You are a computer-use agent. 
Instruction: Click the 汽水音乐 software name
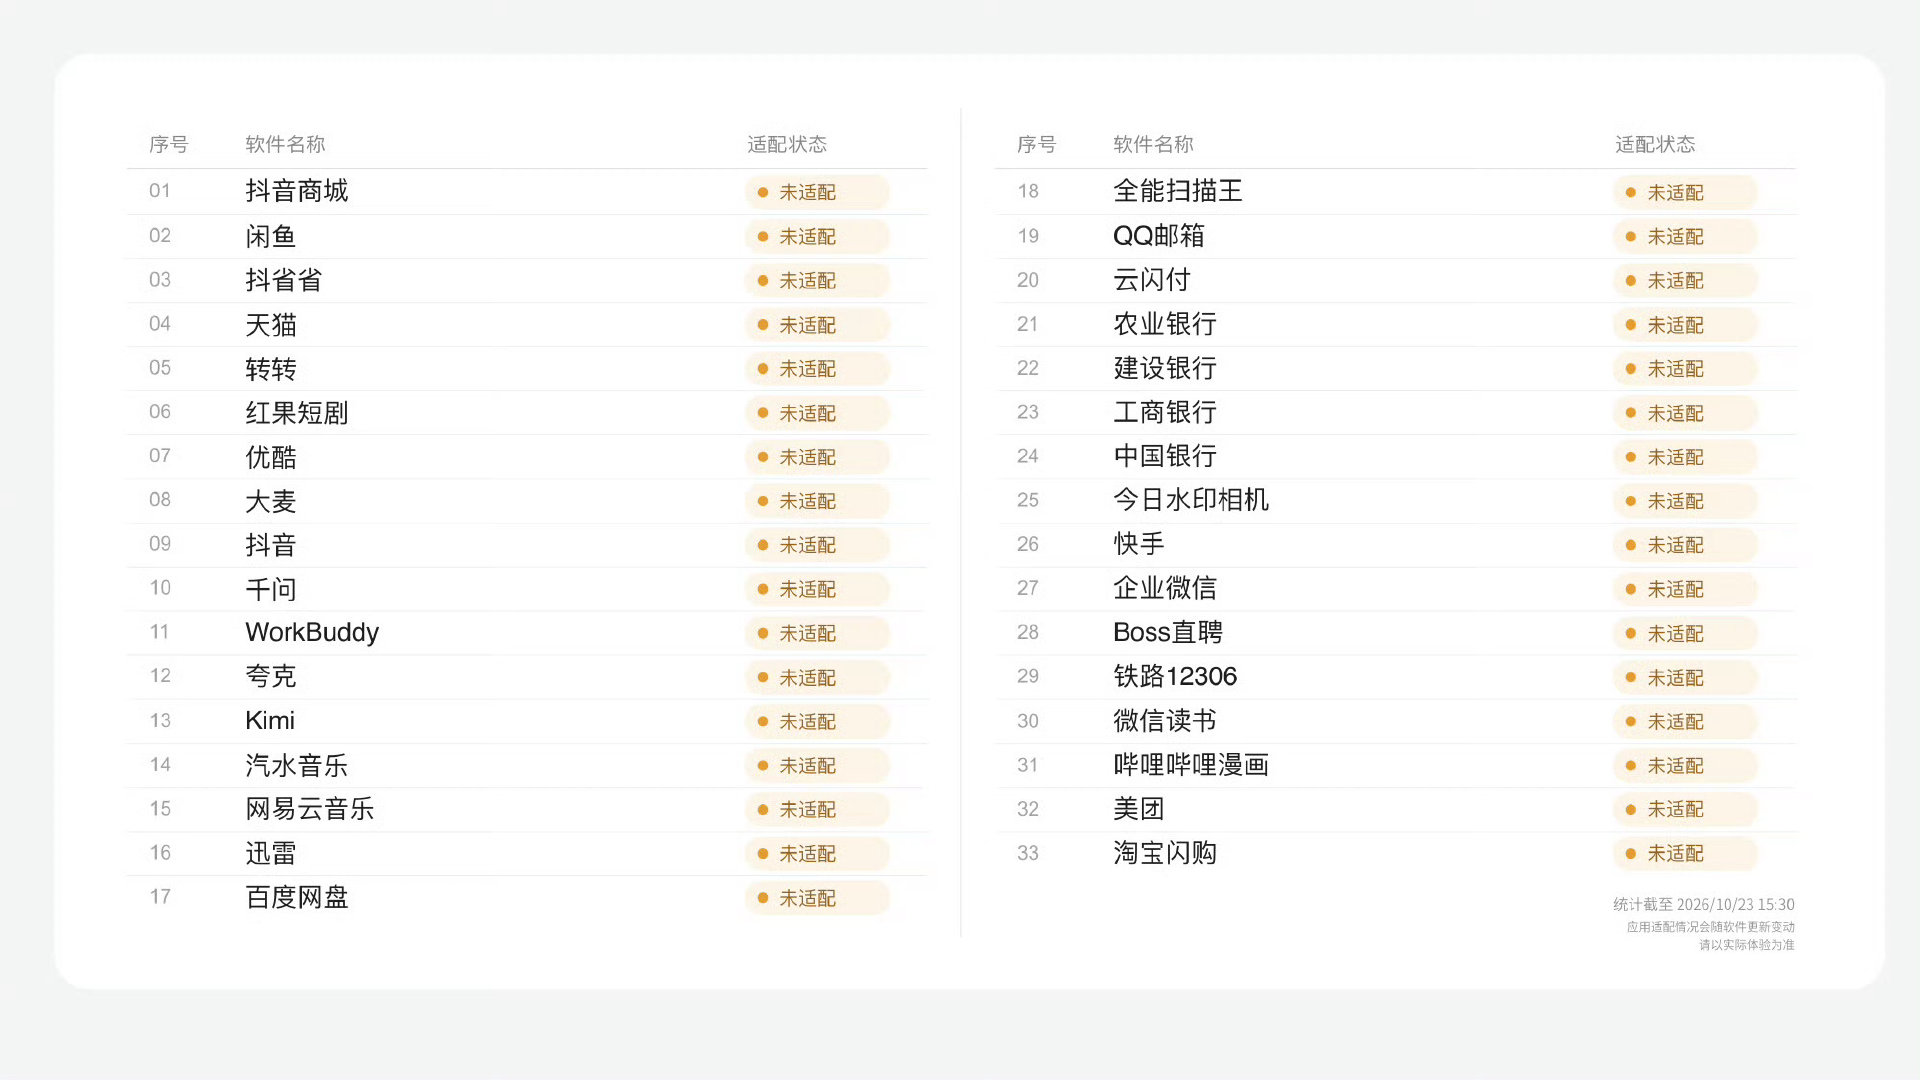pos(297,765)
